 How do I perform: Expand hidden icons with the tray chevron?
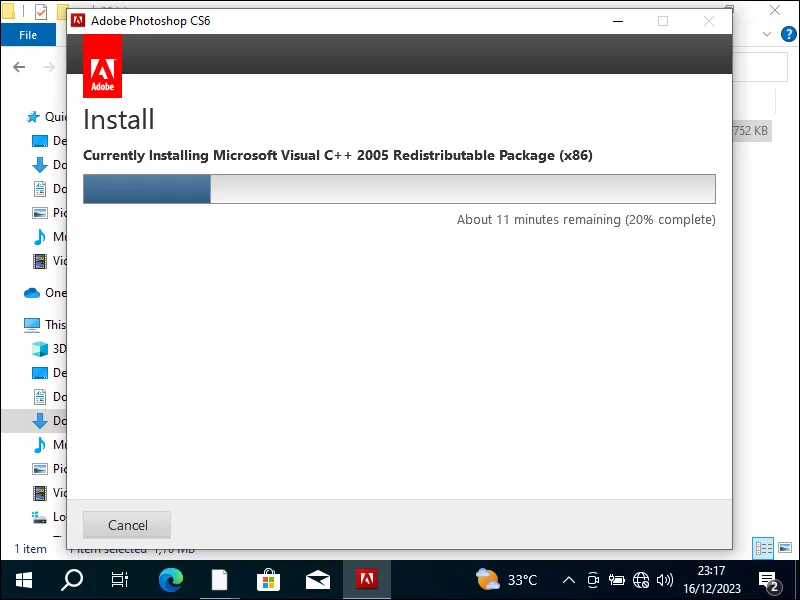[568, 578]
